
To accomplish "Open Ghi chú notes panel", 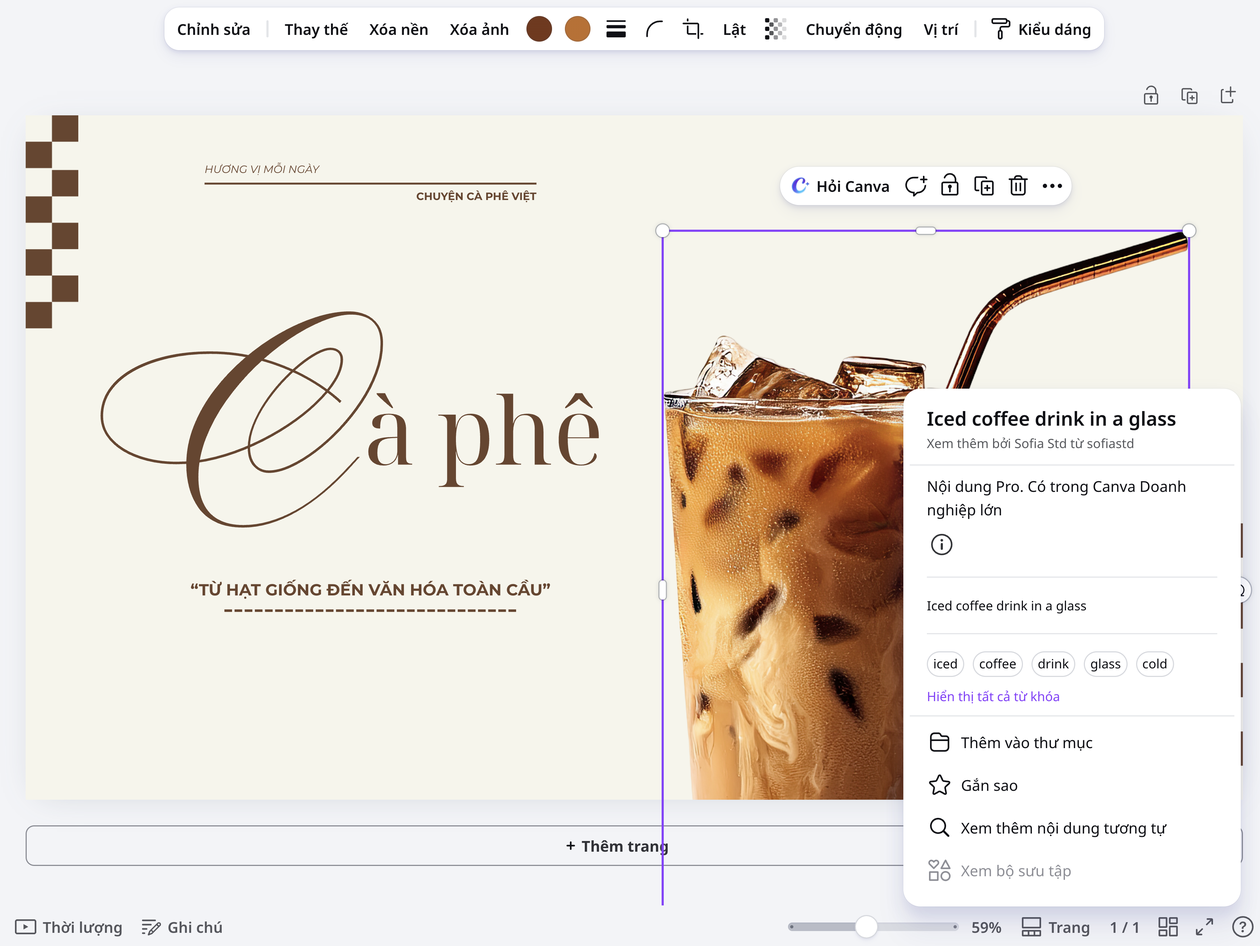I will [182, 927].
